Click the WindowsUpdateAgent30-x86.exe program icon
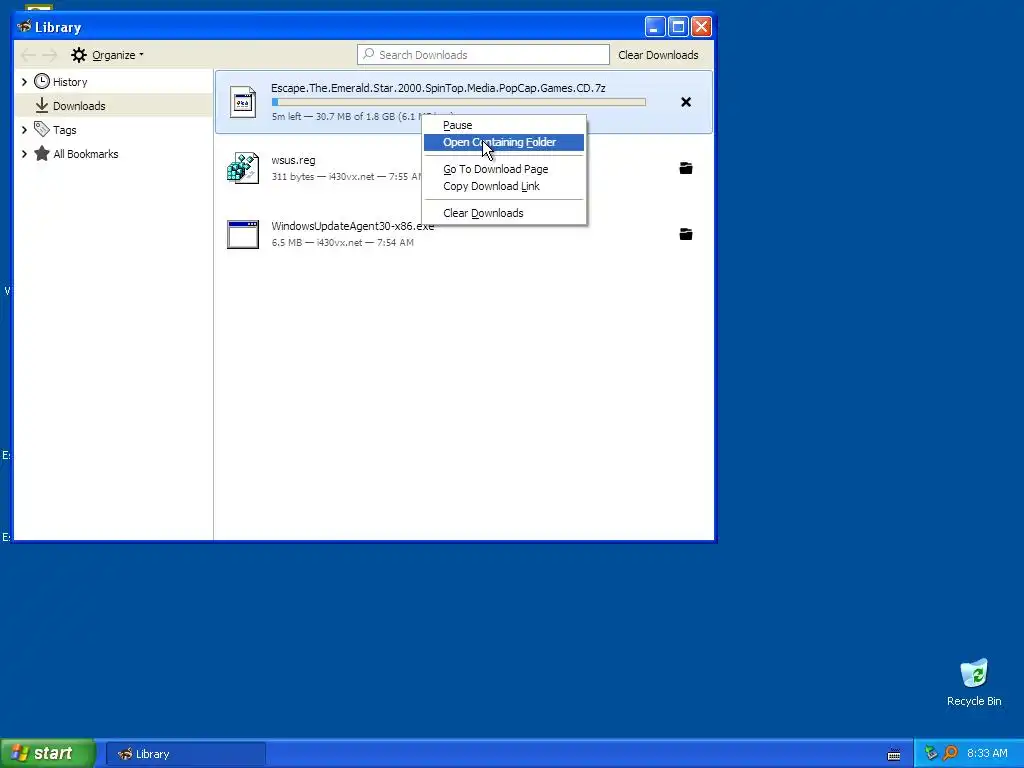Image resolution: width=1024 pixels, height=768 pixels. (243, 234)
